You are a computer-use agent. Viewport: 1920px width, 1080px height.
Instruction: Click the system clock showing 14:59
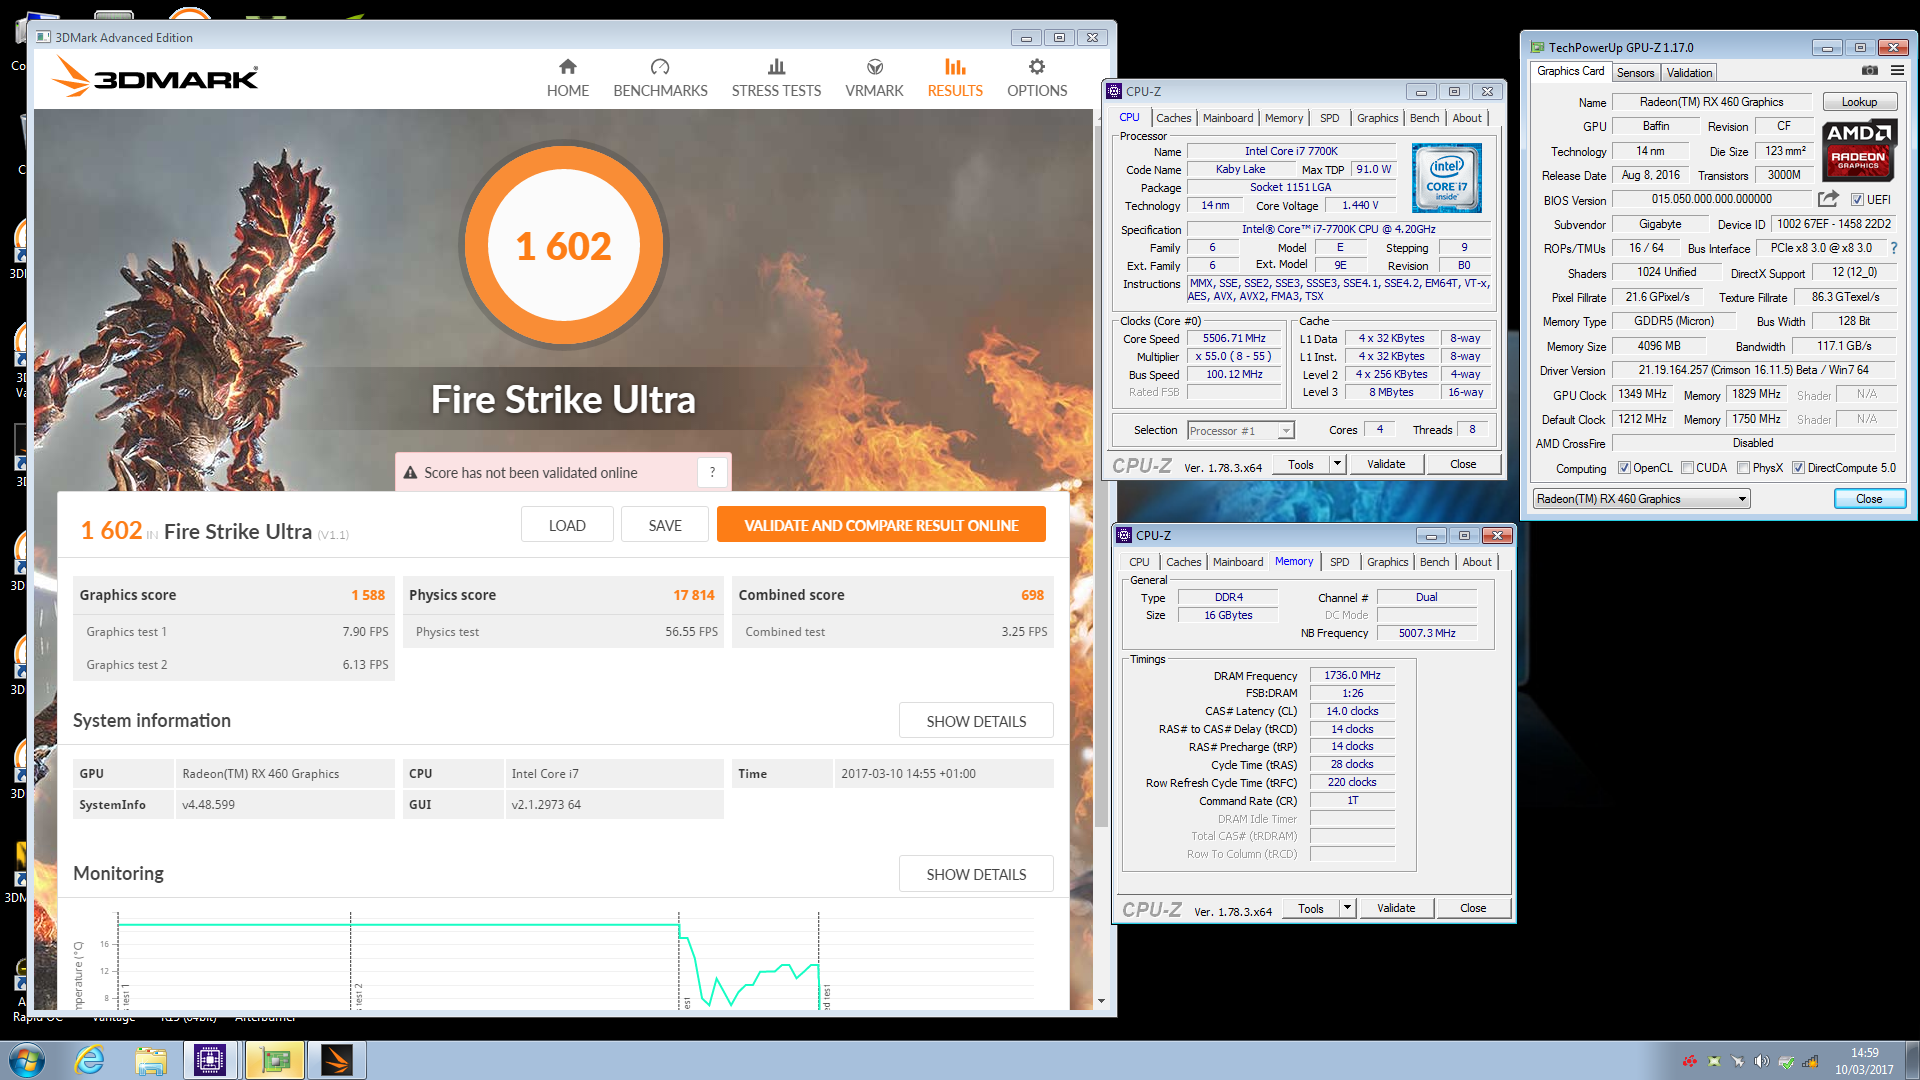click(x=1864, y=1053)
